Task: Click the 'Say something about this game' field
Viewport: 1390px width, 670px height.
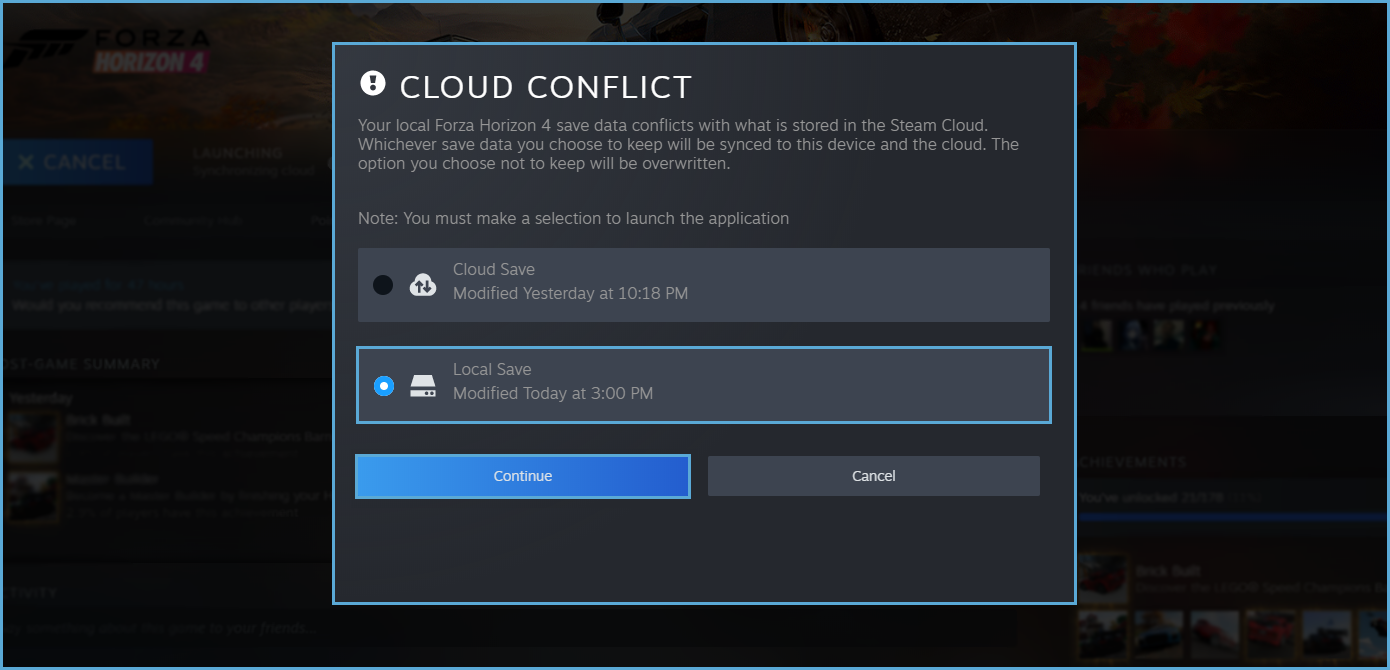Action: coord(160,629)
